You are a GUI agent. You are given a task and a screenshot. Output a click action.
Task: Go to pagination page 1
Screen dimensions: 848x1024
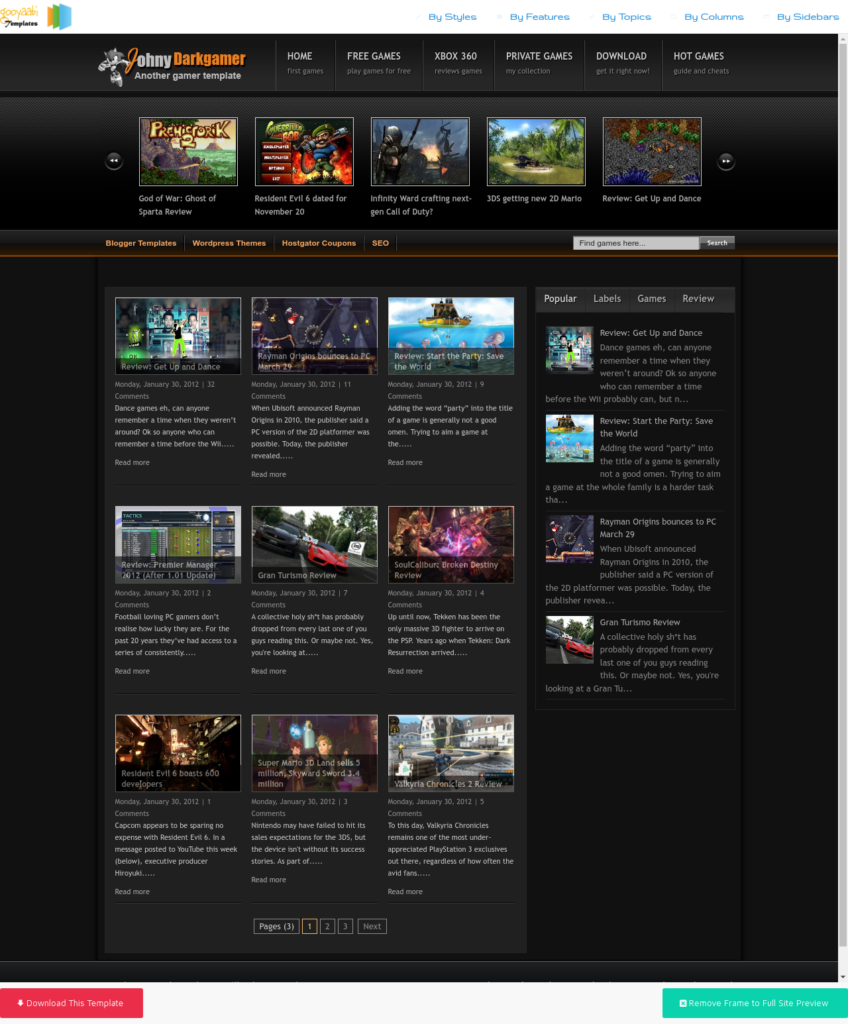click(x=310, y=926)
